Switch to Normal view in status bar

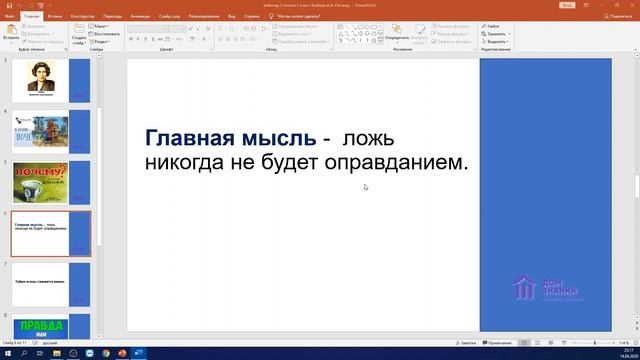point(524,343)
